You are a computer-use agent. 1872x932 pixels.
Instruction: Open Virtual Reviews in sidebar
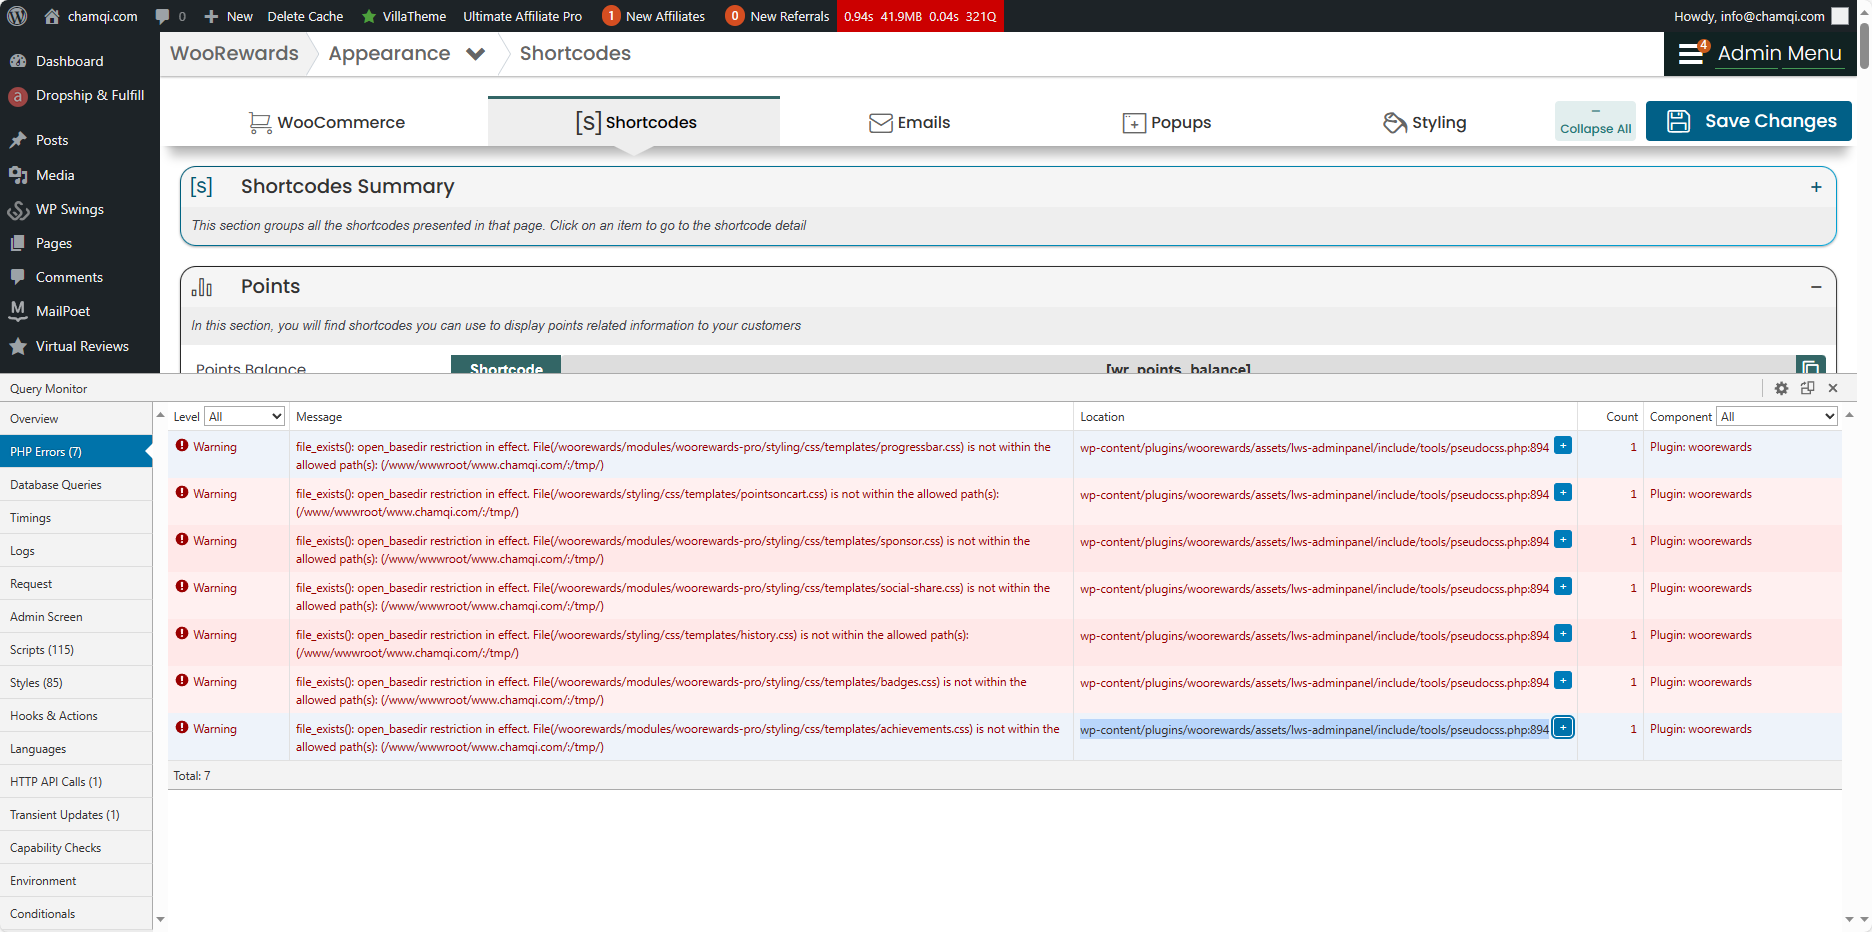tap(82, 346)
